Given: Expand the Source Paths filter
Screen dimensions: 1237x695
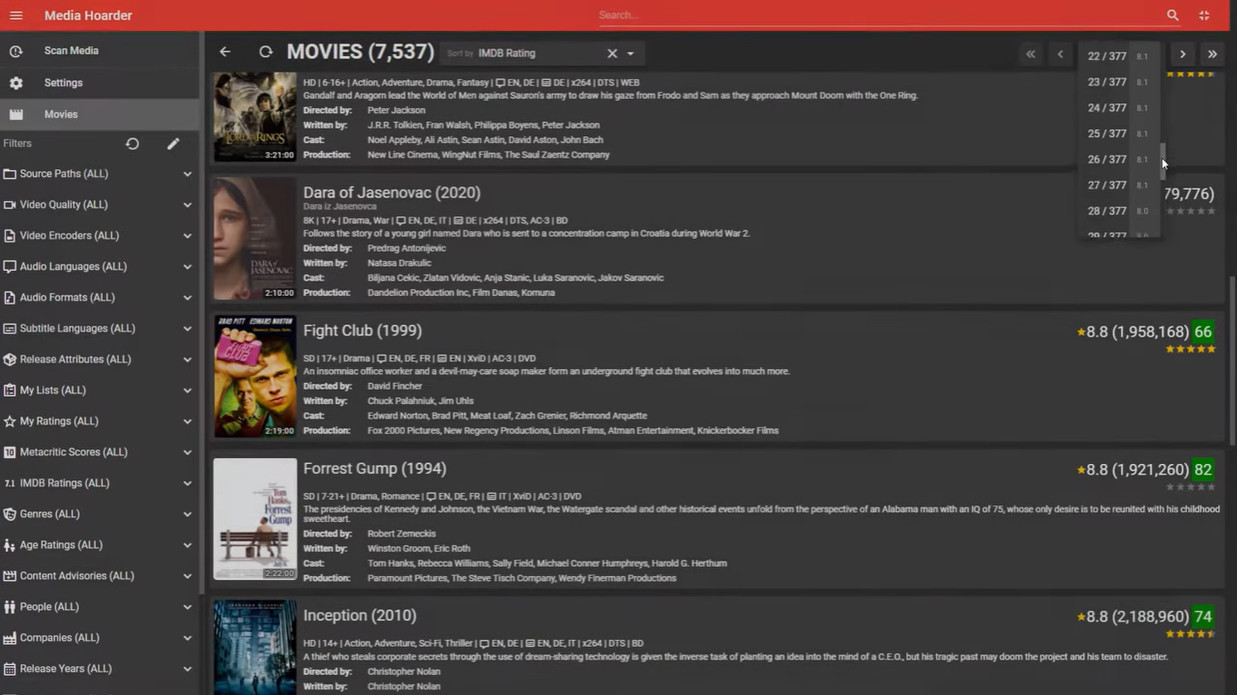Looking at the screenshot, I should [187, 174].
